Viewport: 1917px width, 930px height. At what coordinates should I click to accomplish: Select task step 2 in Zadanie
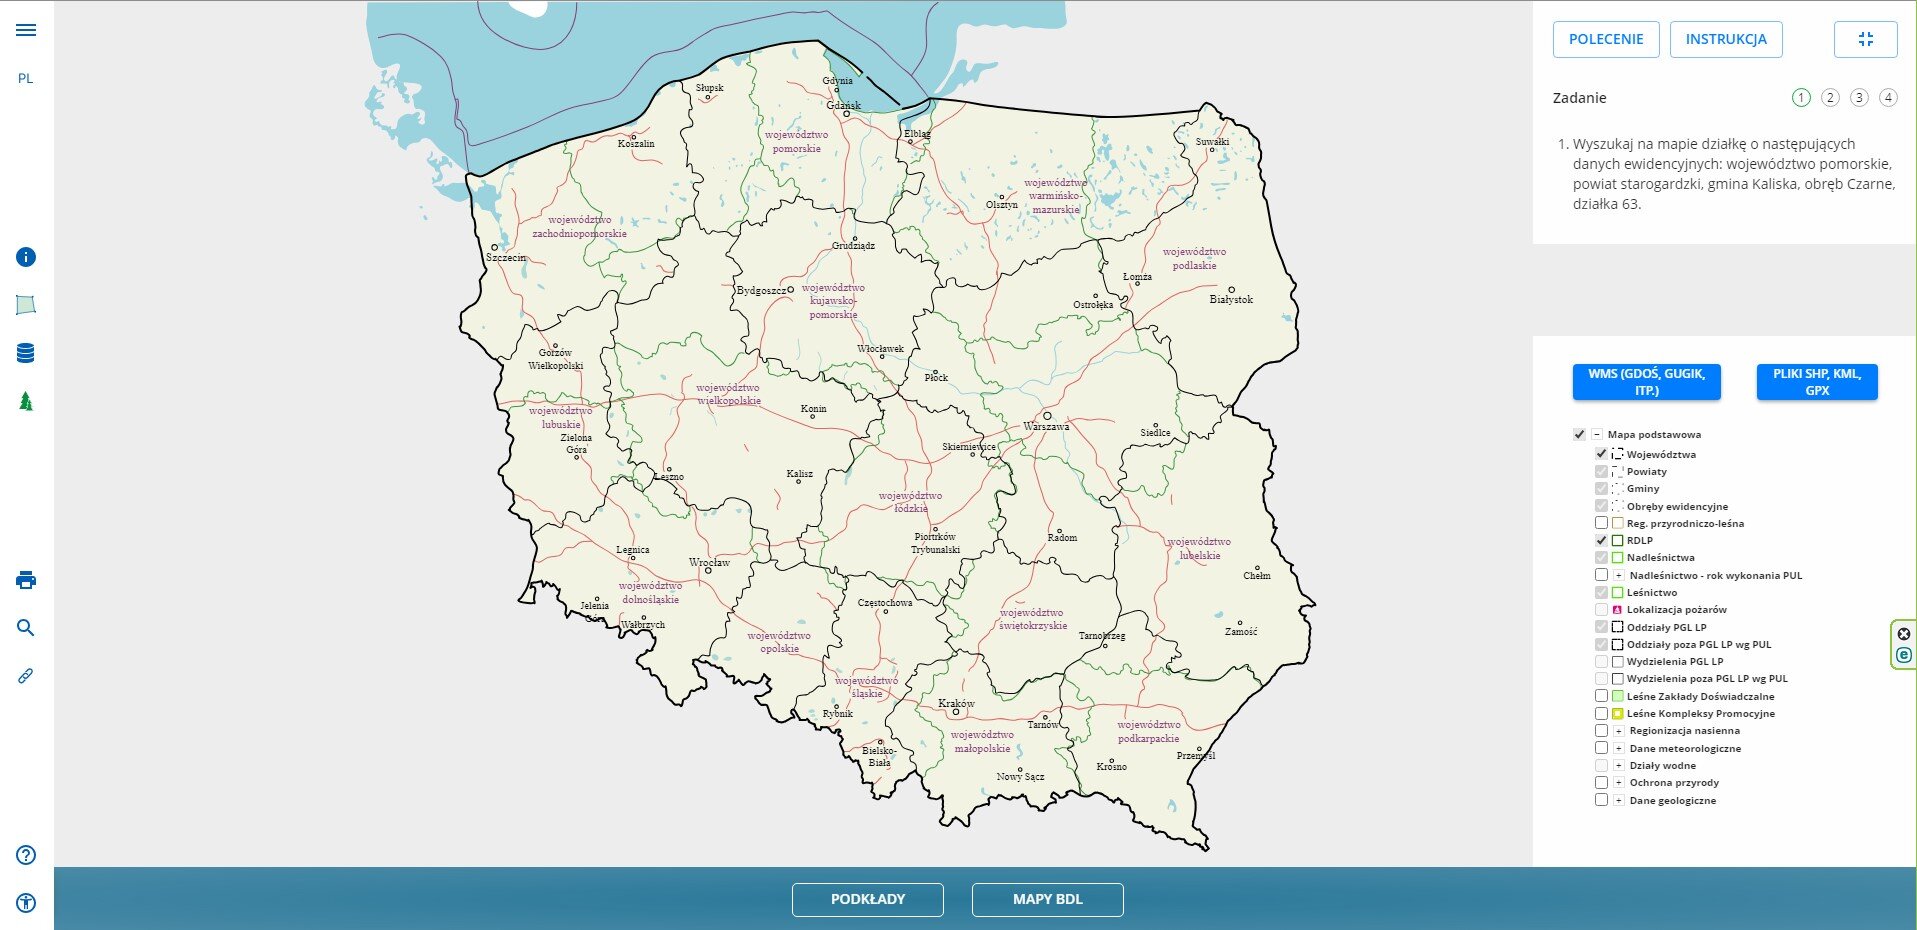click(x=1830, y=98)
